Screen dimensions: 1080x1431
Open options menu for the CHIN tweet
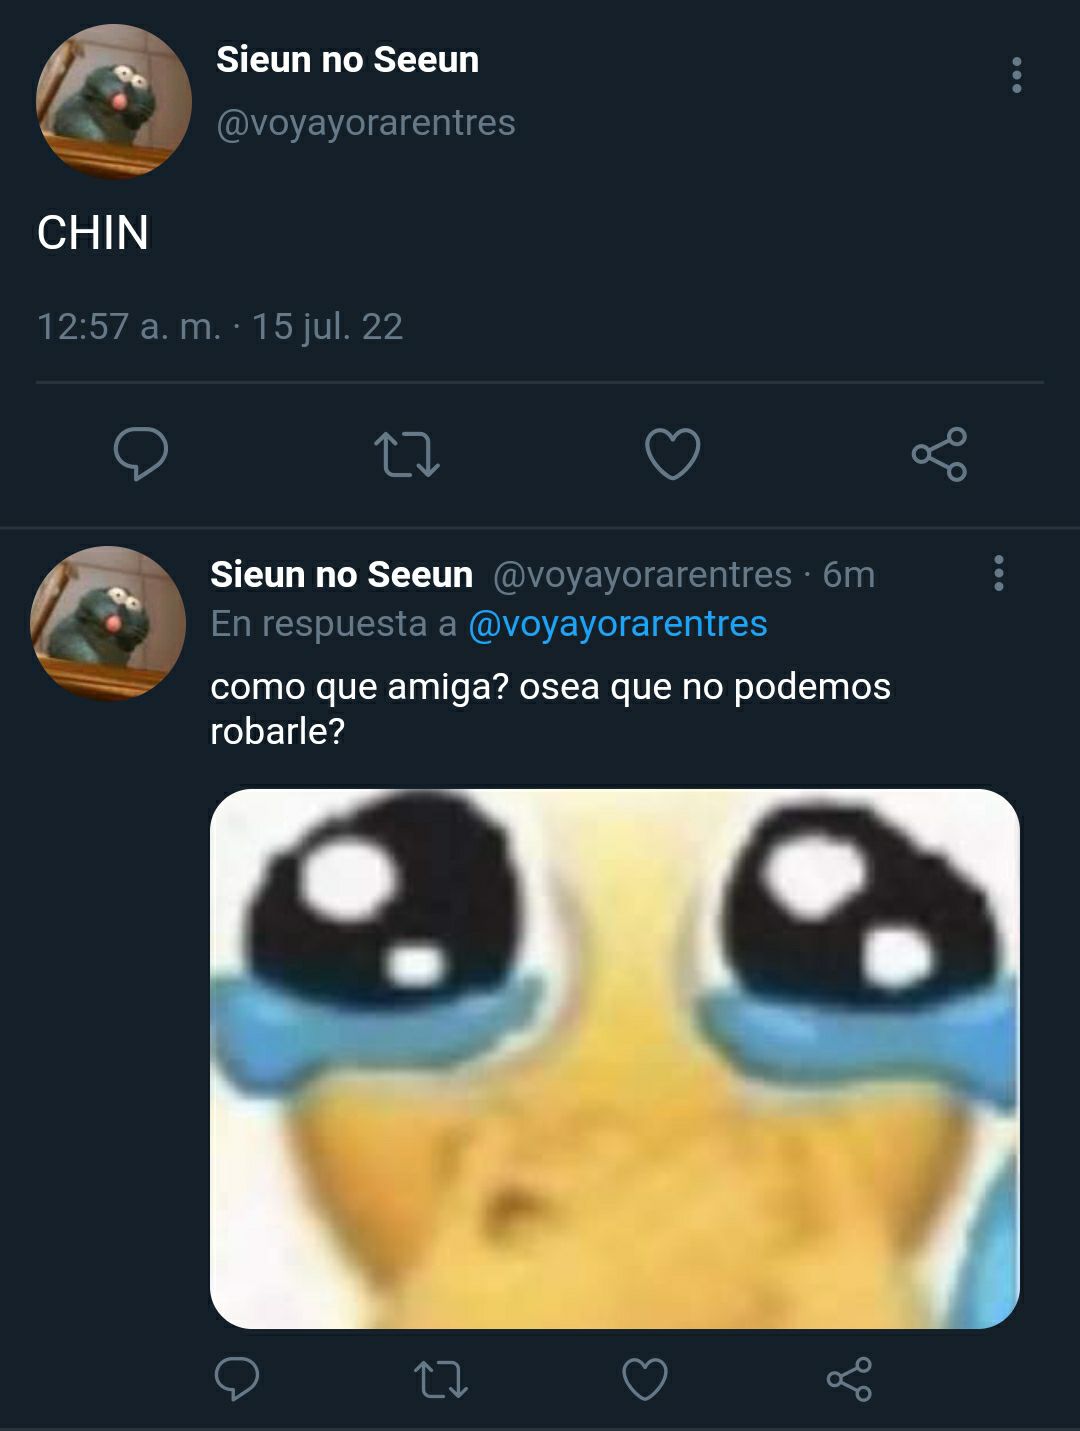[x=1016, y=75]
